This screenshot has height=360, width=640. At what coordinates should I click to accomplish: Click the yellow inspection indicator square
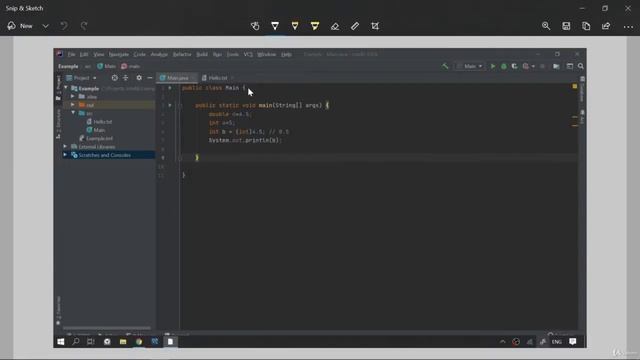(x=575, y=87)
